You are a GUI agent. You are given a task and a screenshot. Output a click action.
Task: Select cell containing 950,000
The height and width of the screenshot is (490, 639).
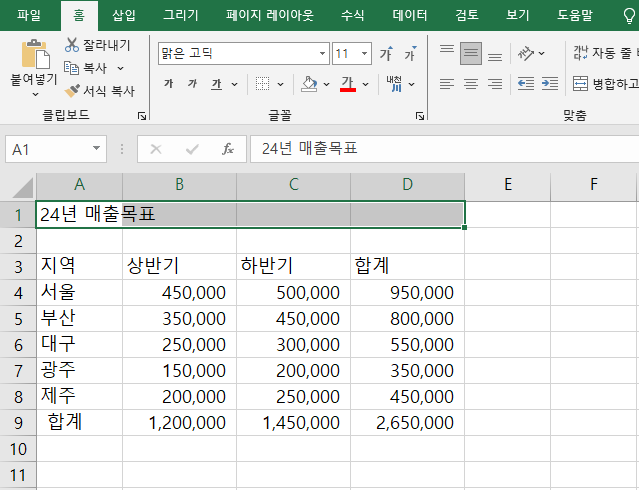408,292
